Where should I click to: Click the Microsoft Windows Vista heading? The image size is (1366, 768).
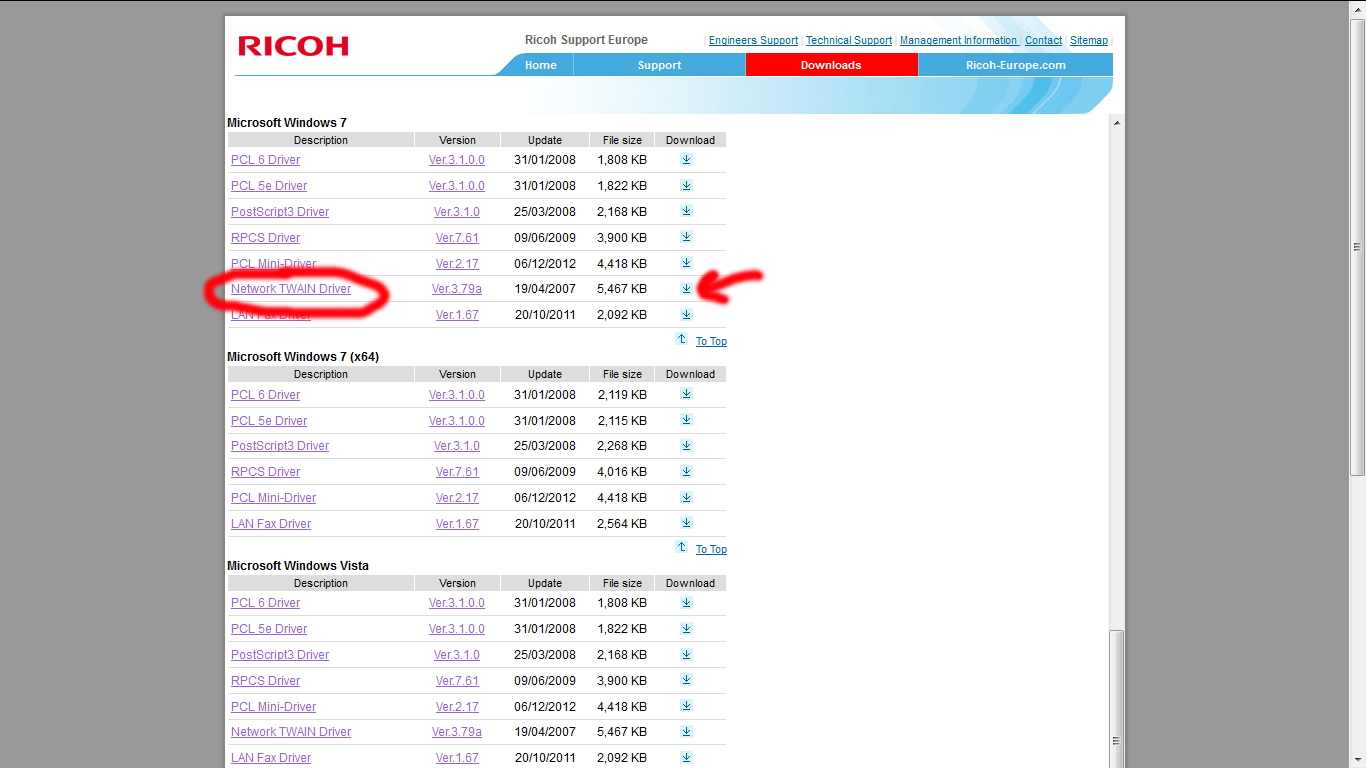298,566
